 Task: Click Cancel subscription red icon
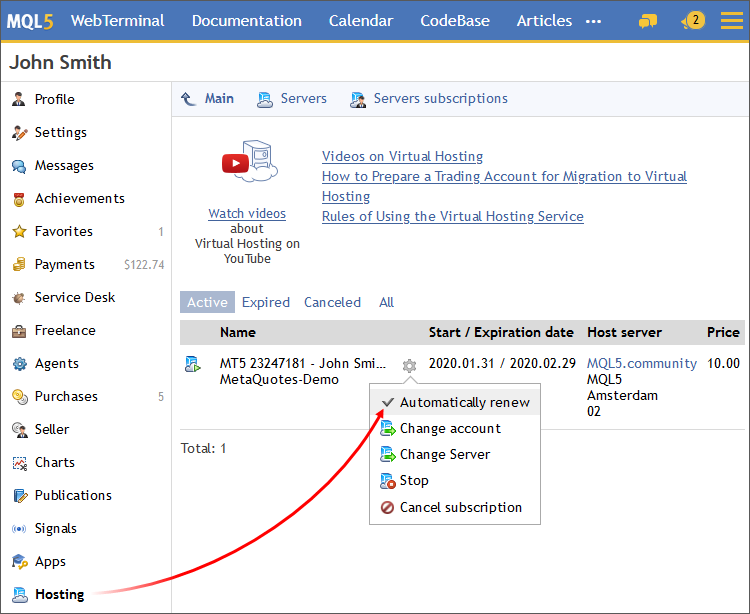[x=389, y=507]
